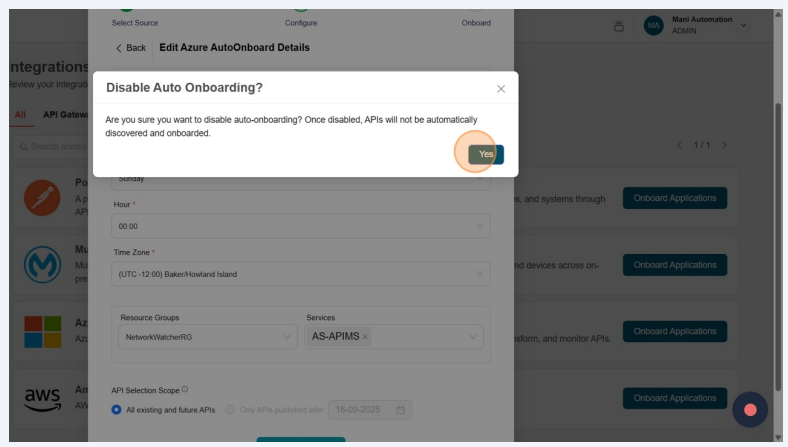Image resolution: width=788 pixels, height=447 pixels.
Task: Click Yes to disable auto onboarding
Action: pyautogui.click(x=486, y=154)
